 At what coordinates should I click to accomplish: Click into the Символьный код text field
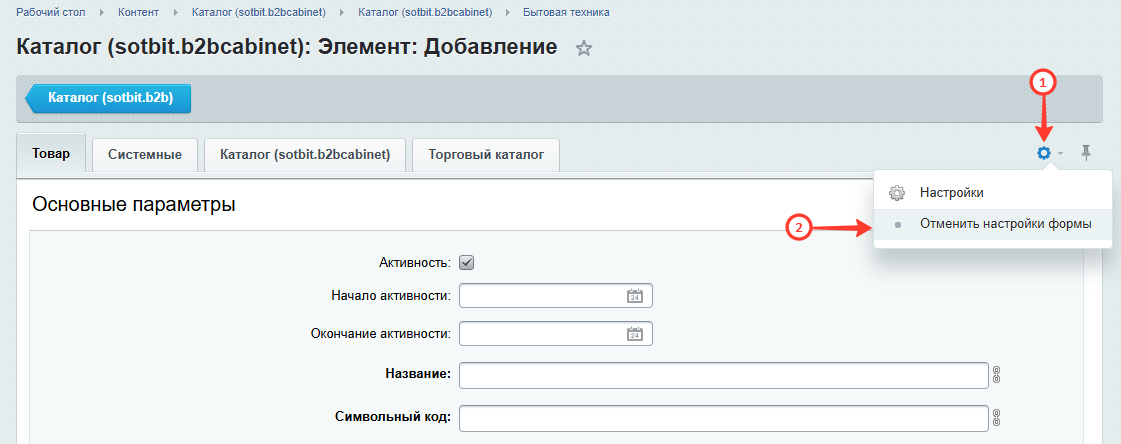[x=724, y=418]
